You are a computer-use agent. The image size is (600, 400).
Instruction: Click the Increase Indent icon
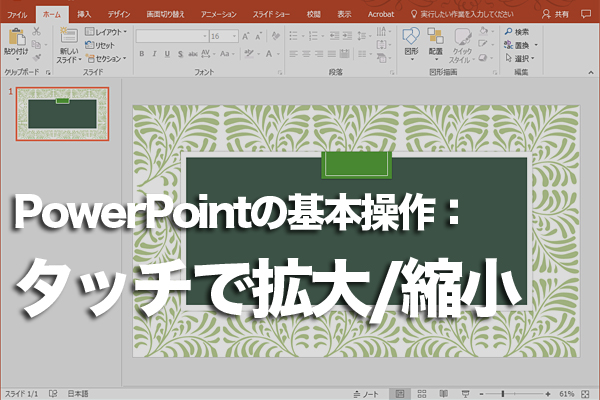pyautogui.click(x=347, y=36)
